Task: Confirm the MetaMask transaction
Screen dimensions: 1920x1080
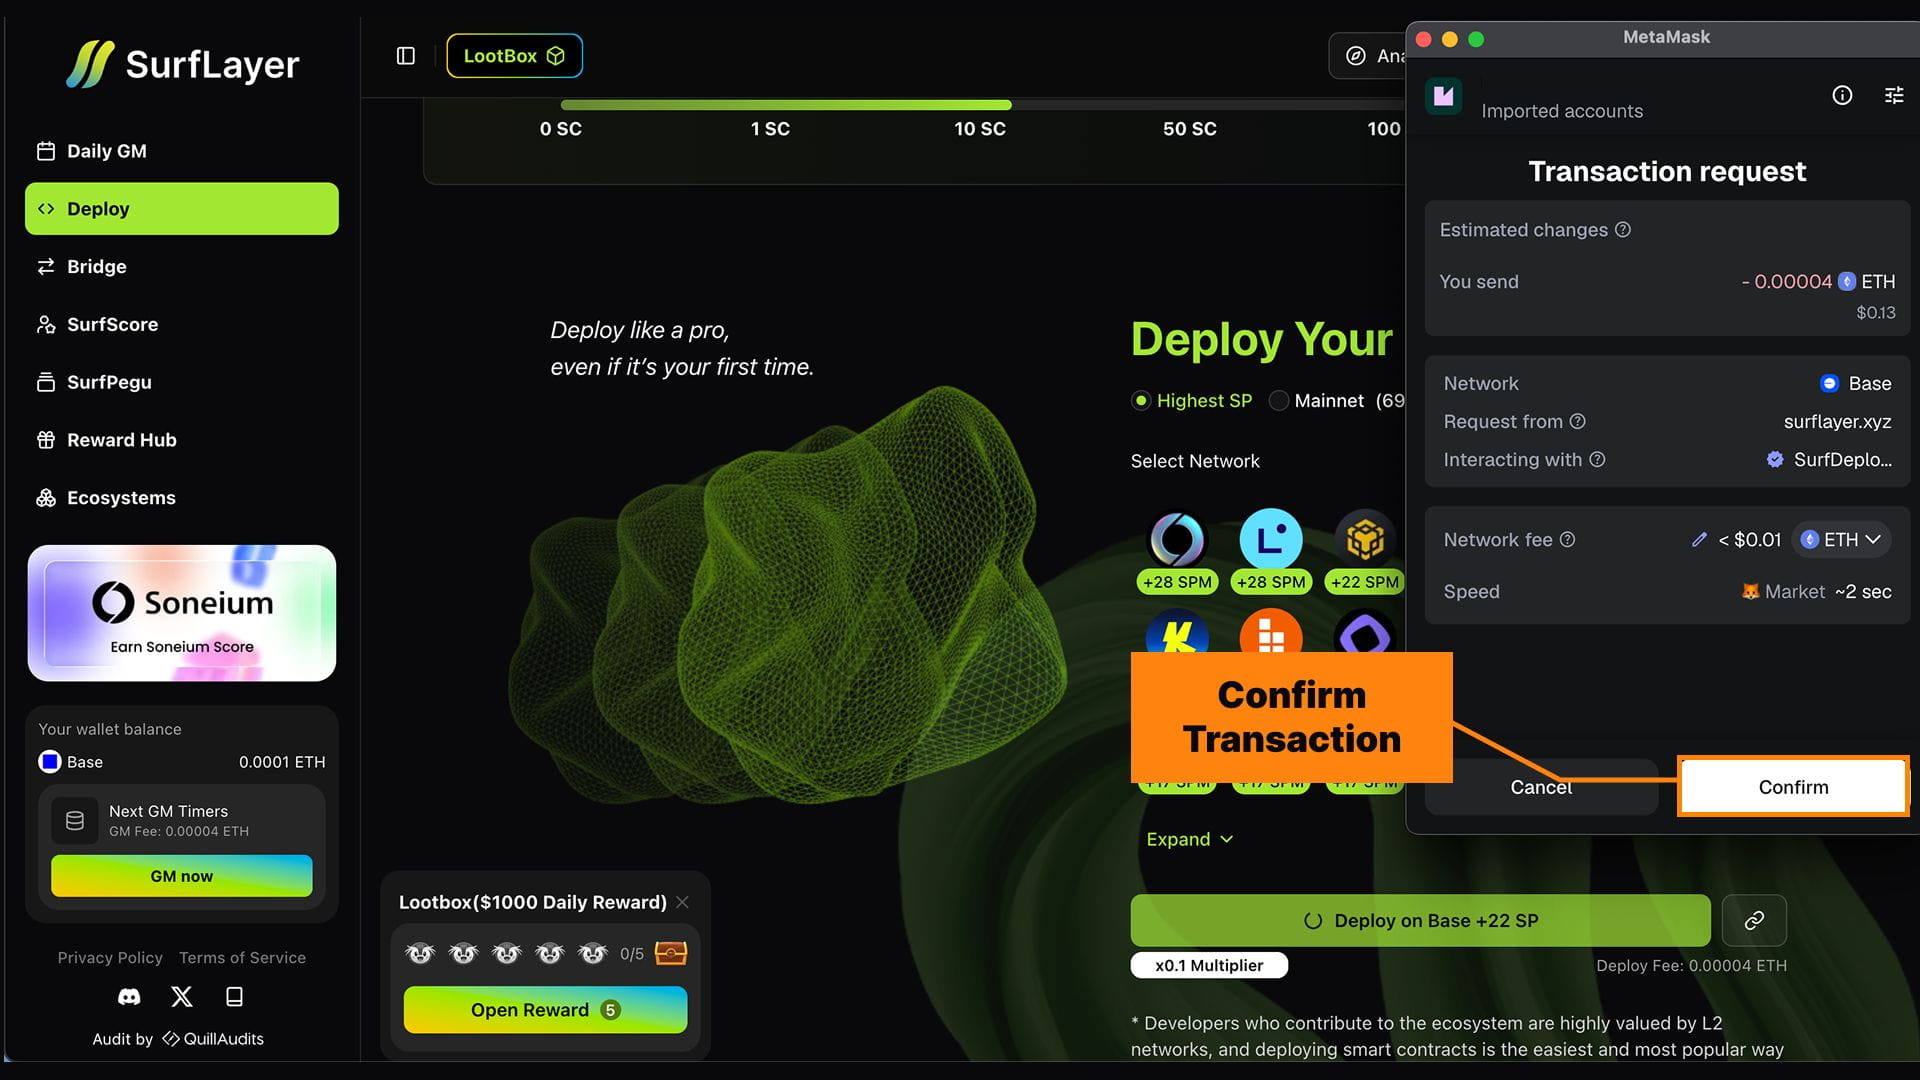Action: click(1793, 787)
